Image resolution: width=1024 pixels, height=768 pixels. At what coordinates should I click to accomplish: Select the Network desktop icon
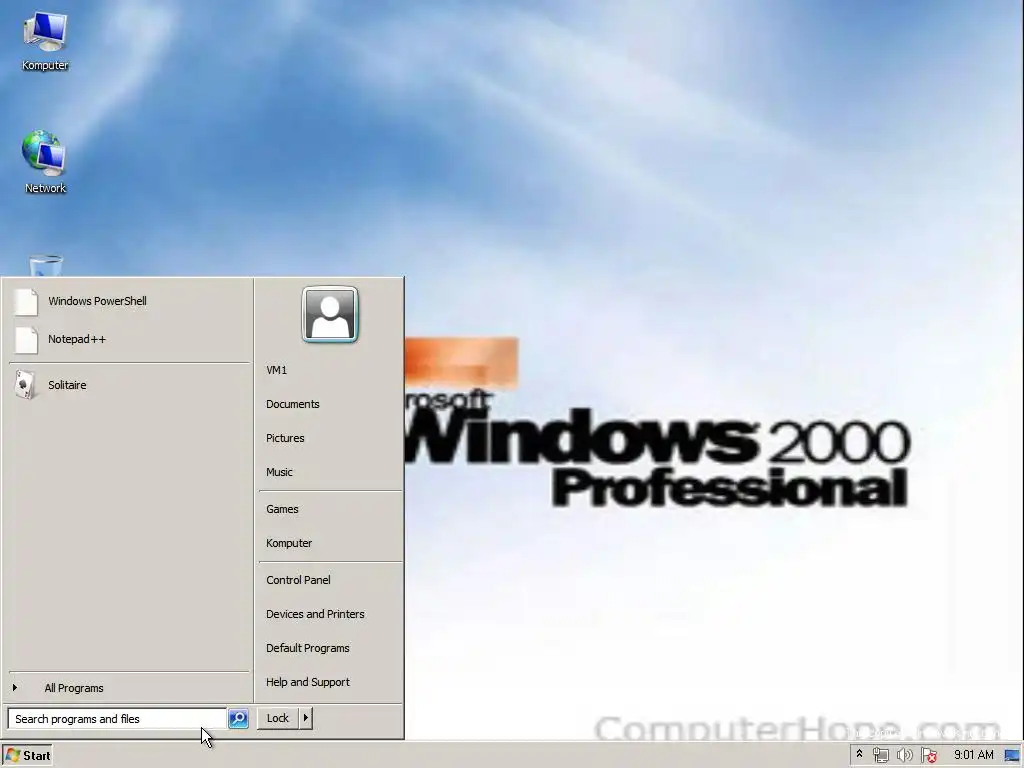tap(44, 161)
